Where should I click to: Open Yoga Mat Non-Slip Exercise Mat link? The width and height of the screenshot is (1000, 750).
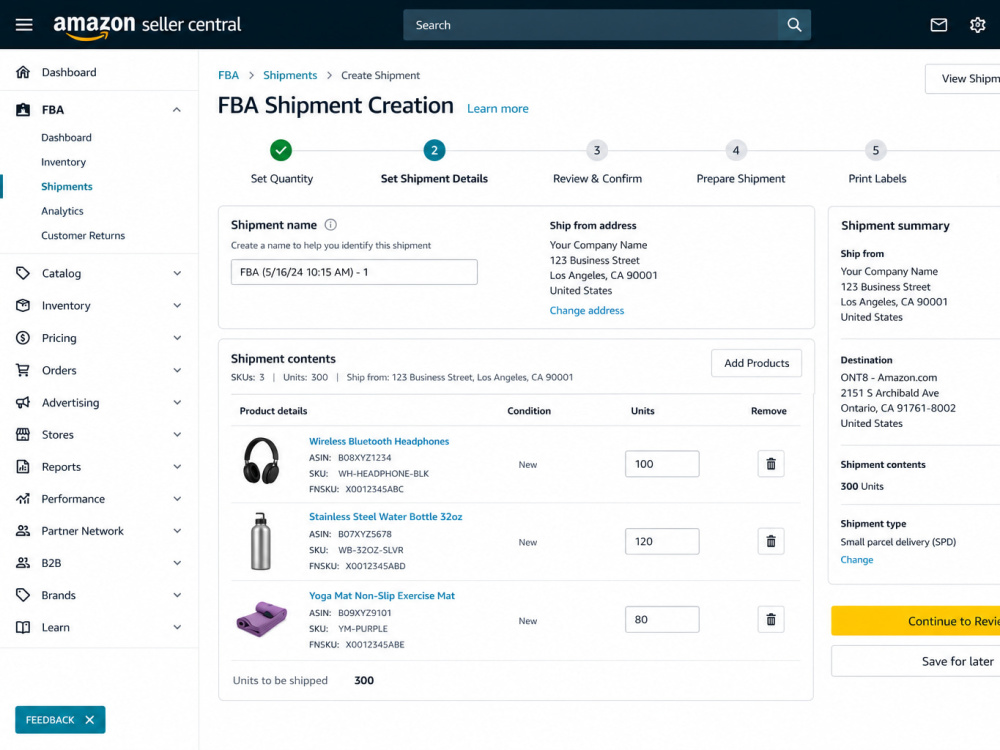[382, 596]
